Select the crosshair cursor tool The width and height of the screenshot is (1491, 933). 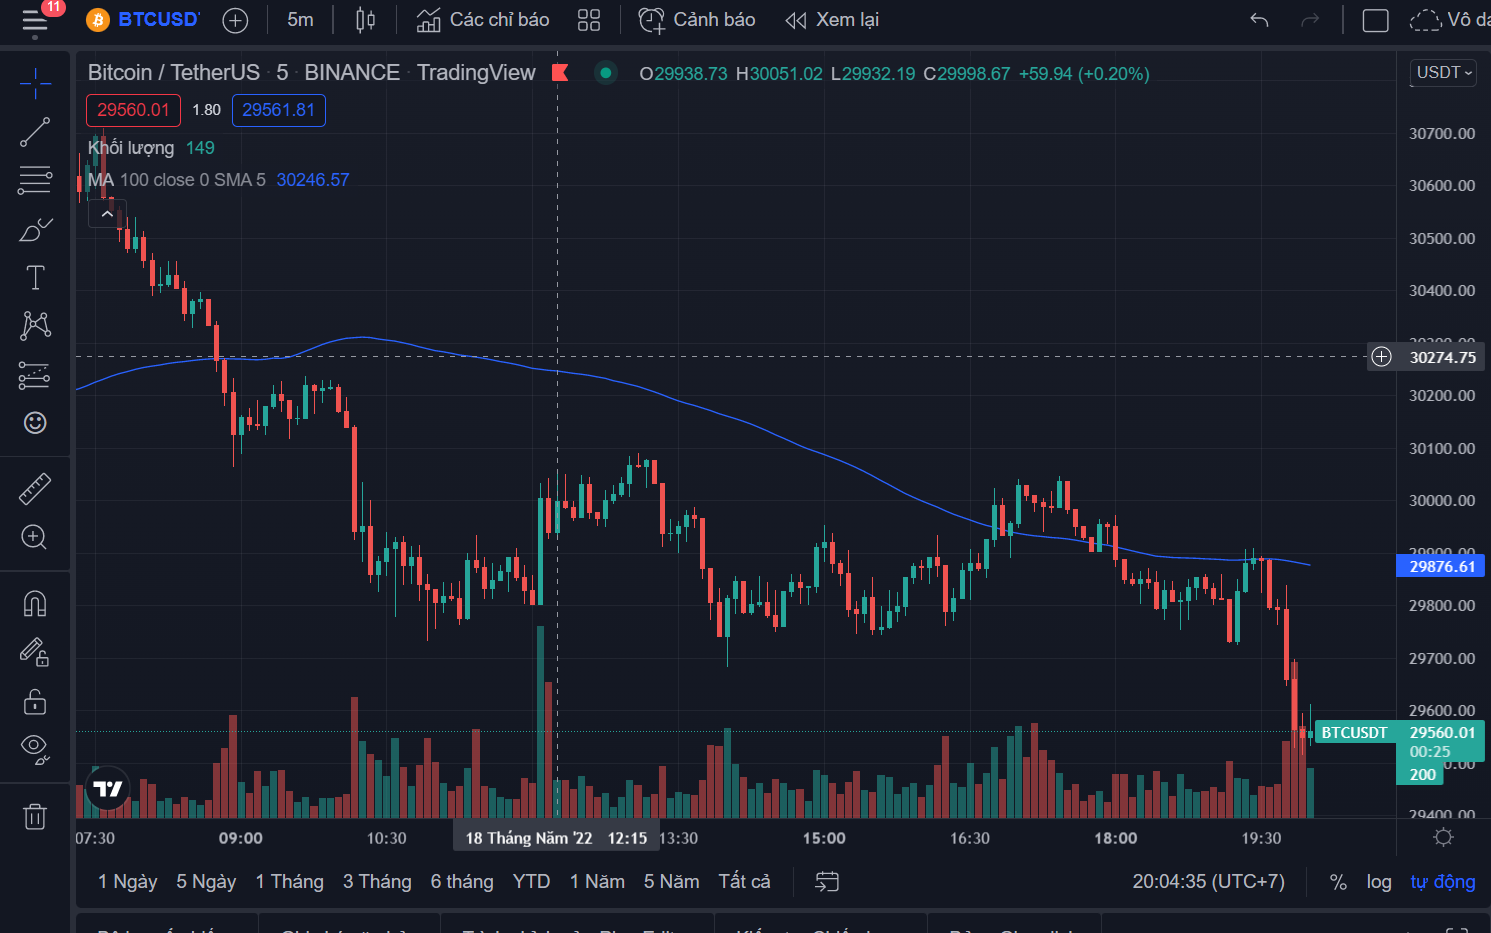(35, 83)
